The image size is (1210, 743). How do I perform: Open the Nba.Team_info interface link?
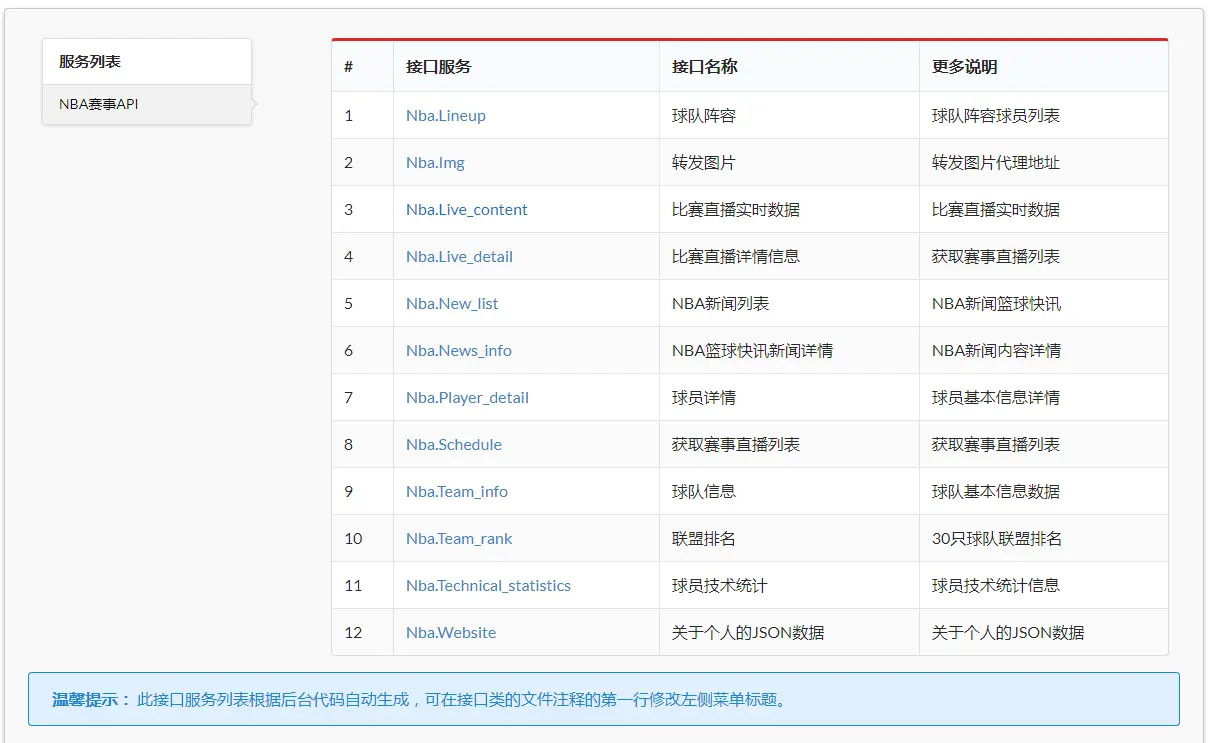[x=456, y=491]
